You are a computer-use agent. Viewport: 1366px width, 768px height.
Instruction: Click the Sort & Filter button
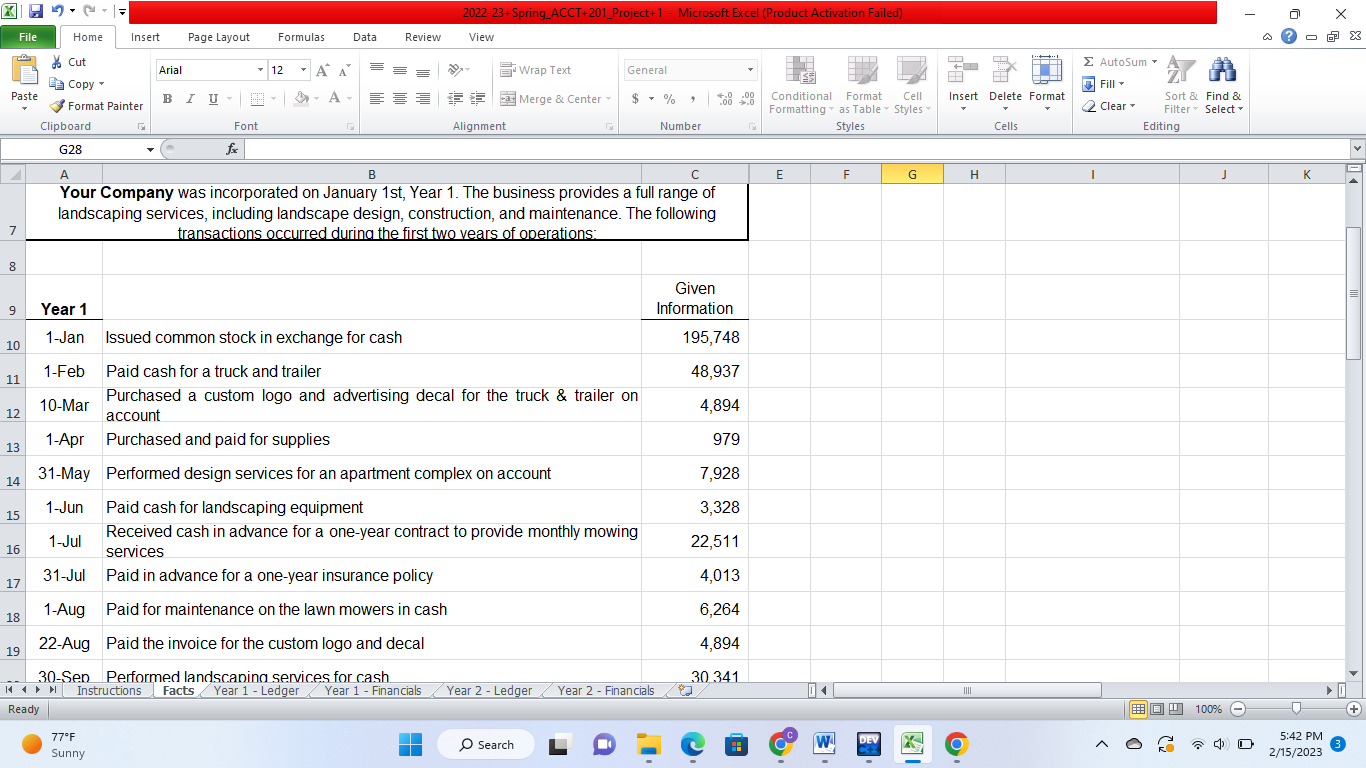click(1180, 87)
